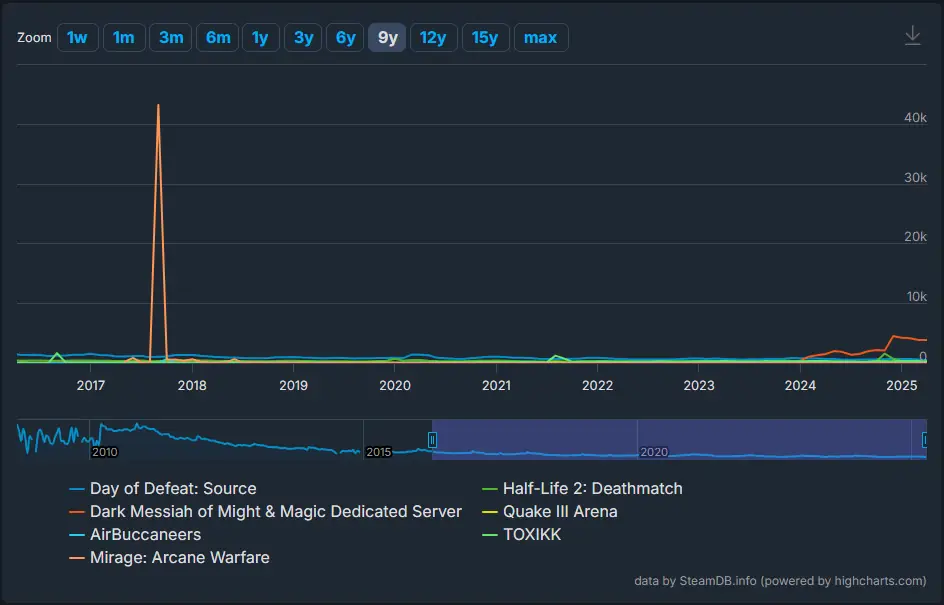Select the max zoom range
The width and height of the screenshot is (944, 605).
[541, 37]
